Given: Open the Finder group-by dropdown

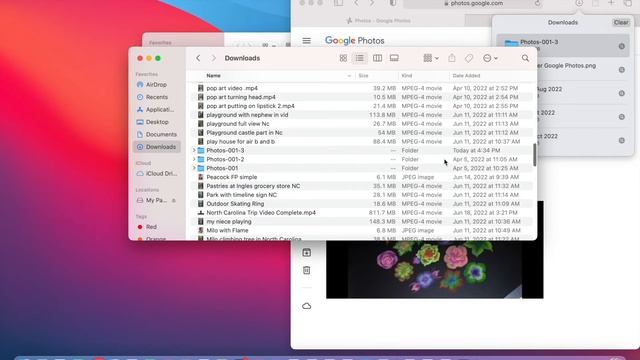Looking at the screenshot, I should 431,58.
